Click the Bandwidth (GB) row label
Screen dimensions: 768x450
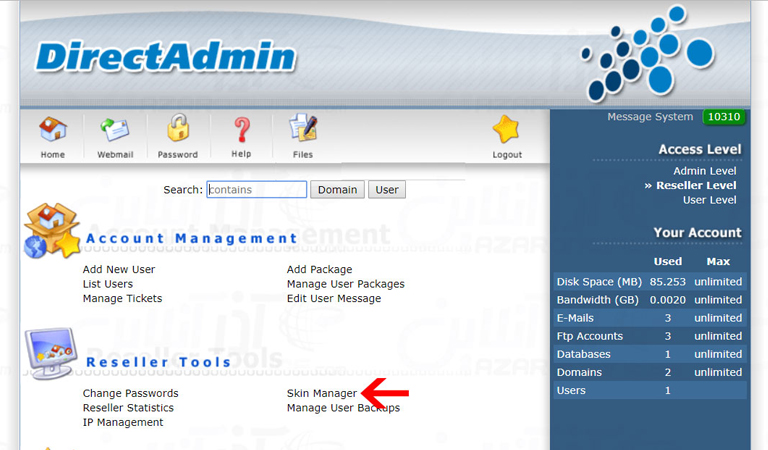point(598,300)
